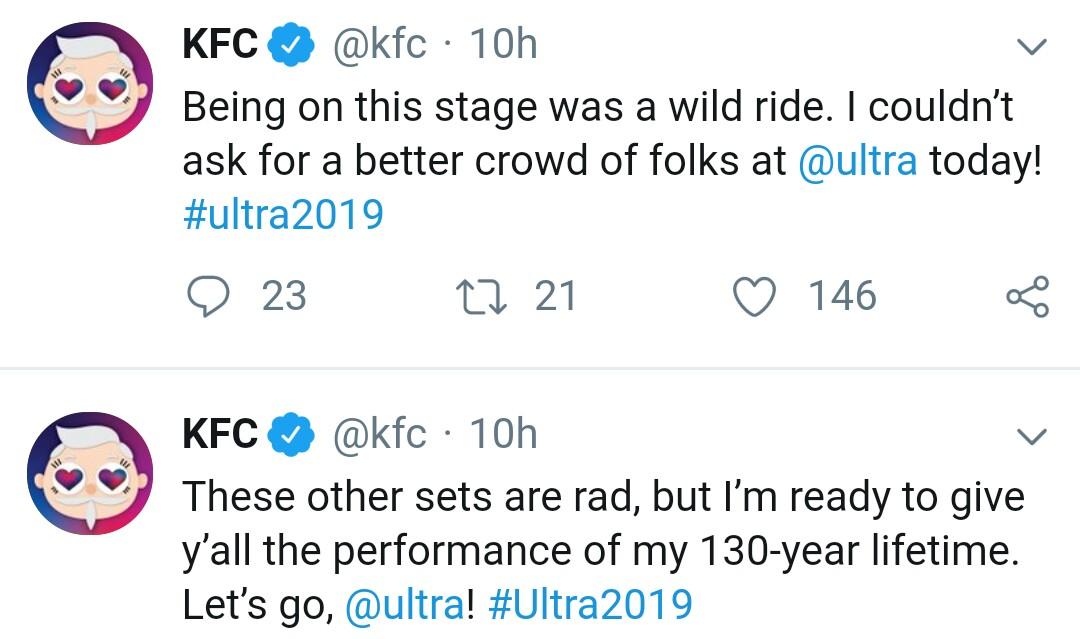This screenshot has width=1080, height=639.
Task: Open the lowercase #ultra2019 hashtag
Action: tap(283, 214)
